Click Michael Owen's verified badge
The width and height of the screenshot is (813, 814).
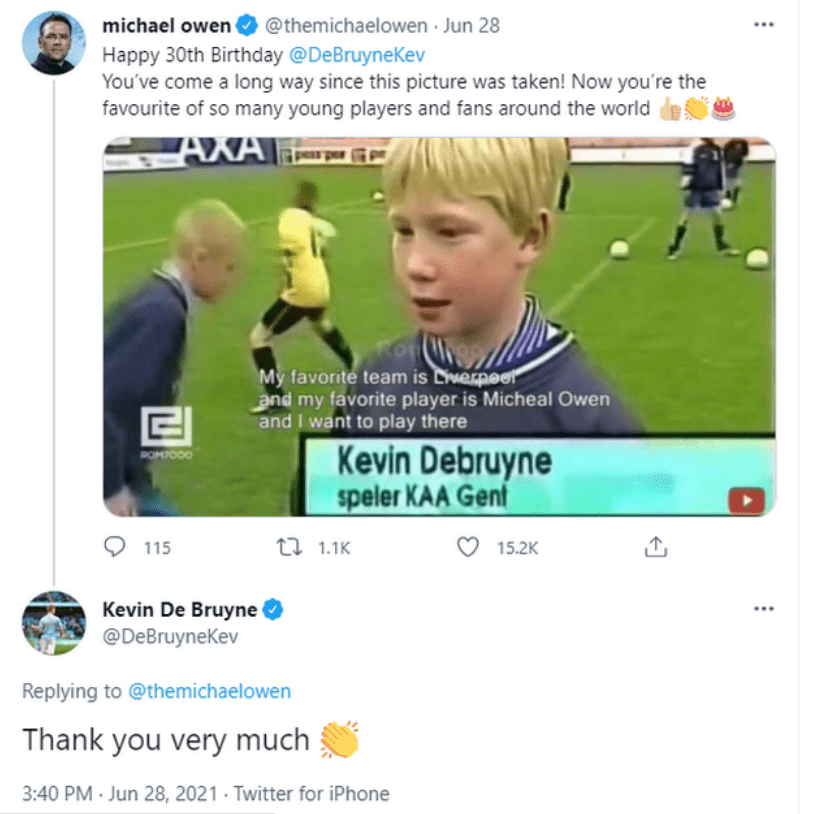point(247,25)
